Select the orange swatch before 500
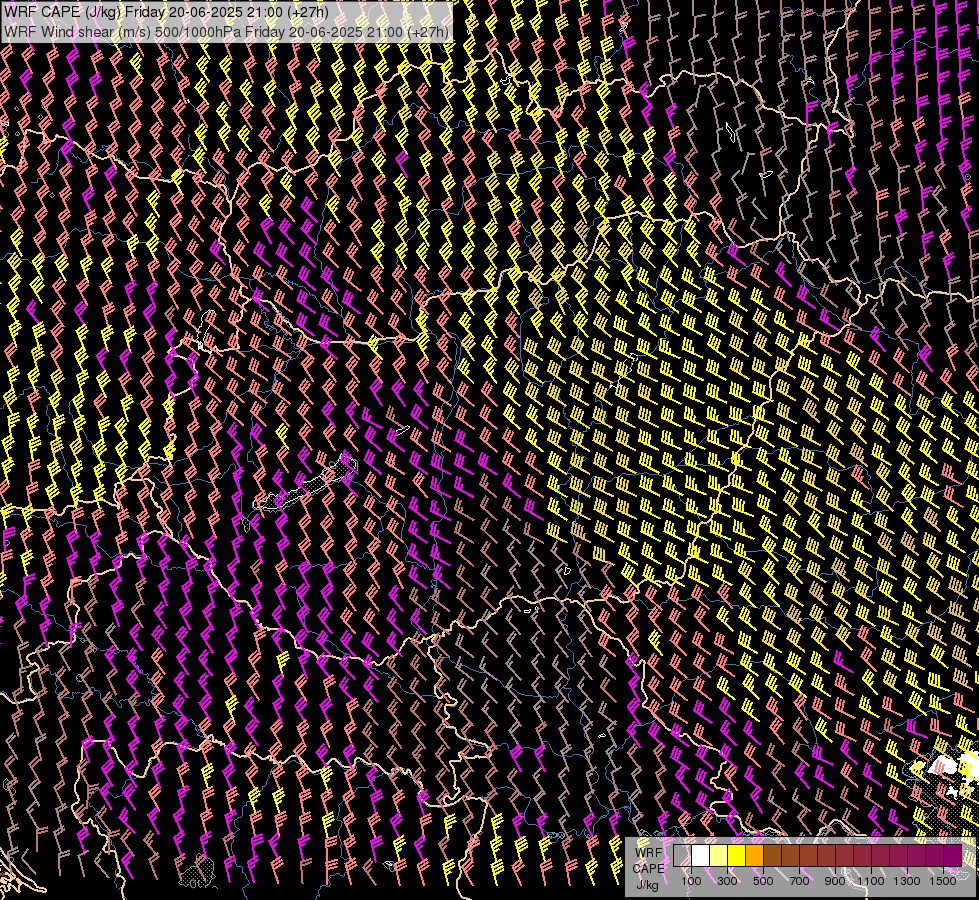 point(754,856)
